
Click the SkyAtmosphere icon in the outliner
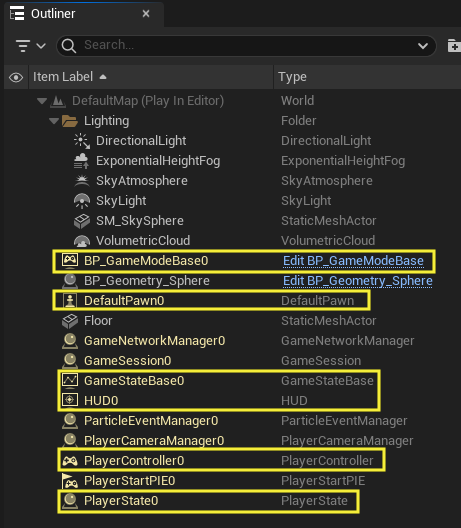[x=81, y=181]
